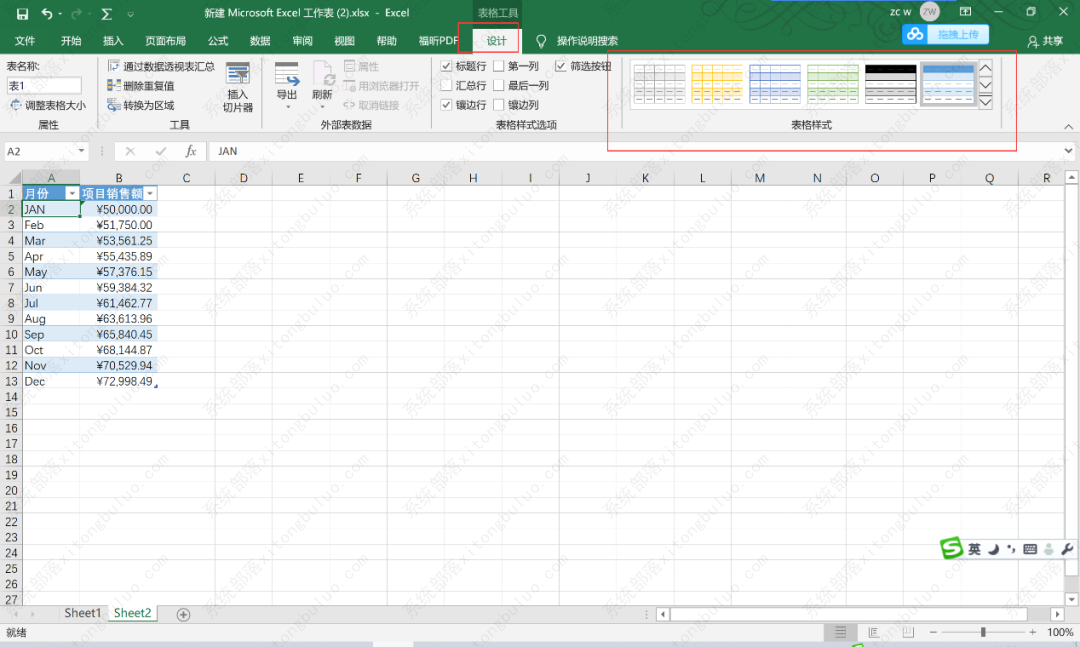Open the Name Box dropdown arrow
This screenshot has width=1080, height=647.
(x=79, y=151)
